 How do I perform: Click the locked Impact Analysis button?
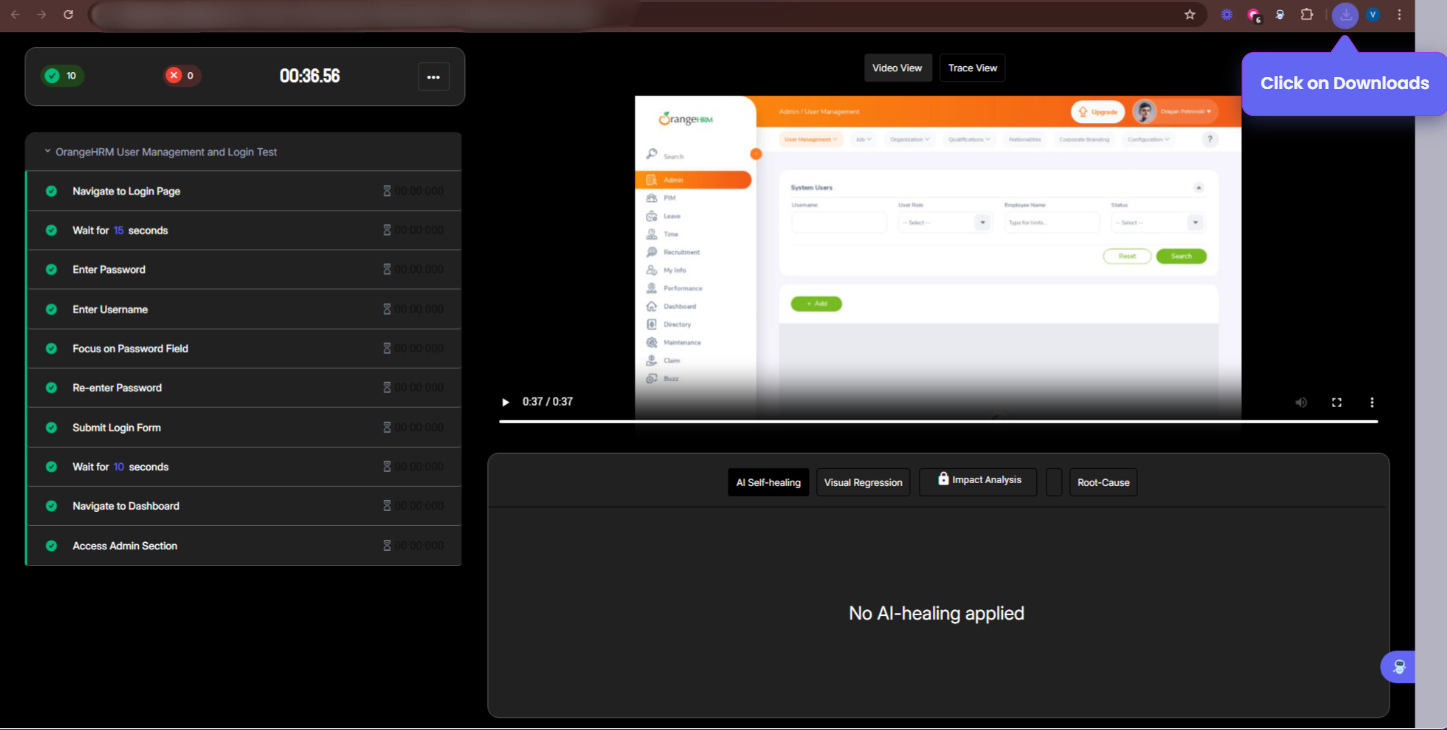click(977, 481)
